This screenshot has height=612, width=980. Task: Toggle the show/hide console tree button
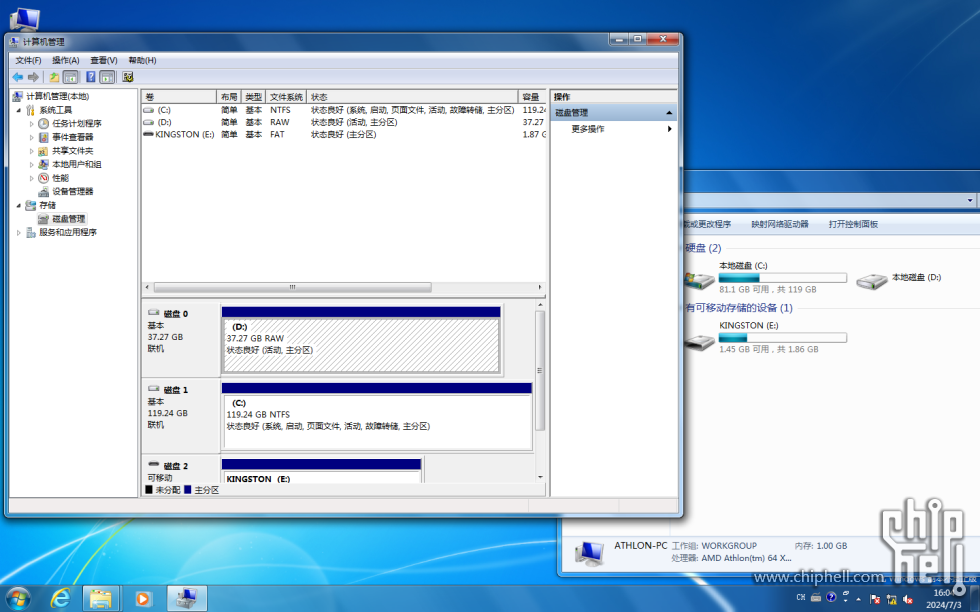(x=71, y=77)
